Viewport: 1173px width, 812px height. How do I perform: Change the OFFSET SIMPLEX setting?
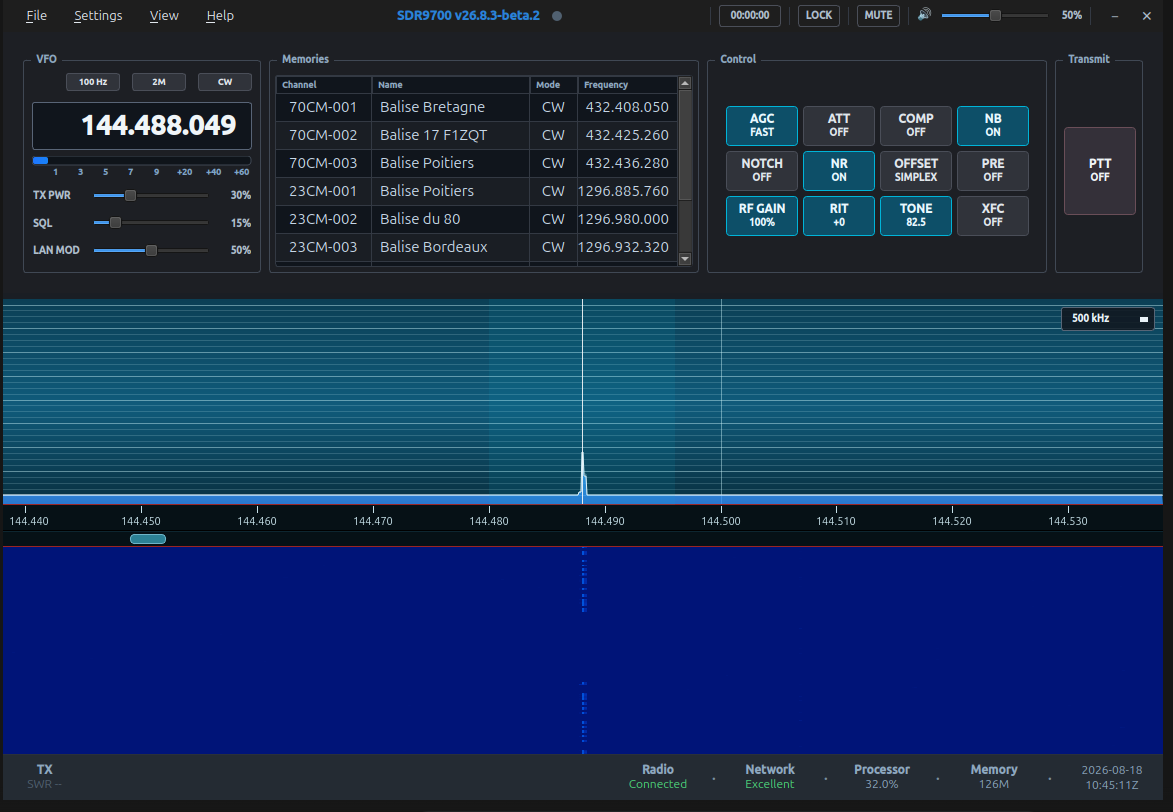916,170
